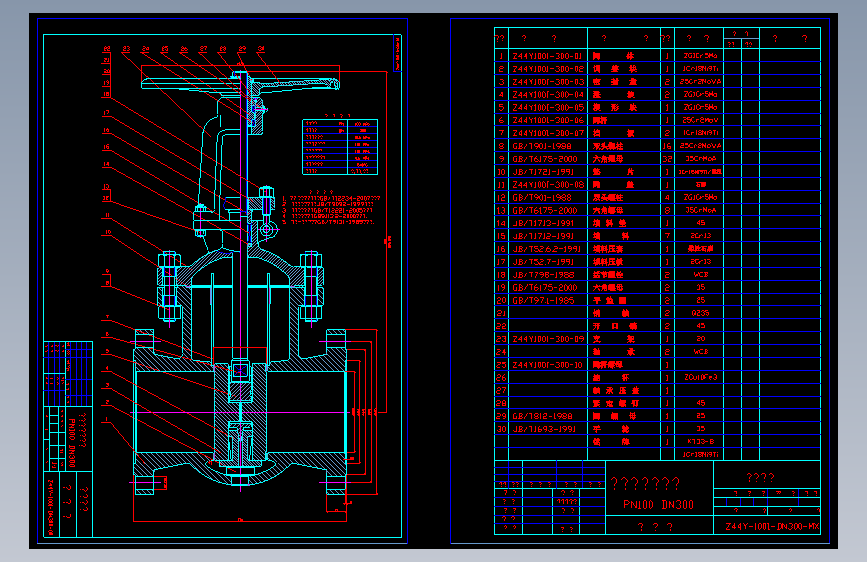This screenshot has height=562, width=867.
Task: Click the JB/T1712-1991 cell
Action: click(x=542, y=236)
